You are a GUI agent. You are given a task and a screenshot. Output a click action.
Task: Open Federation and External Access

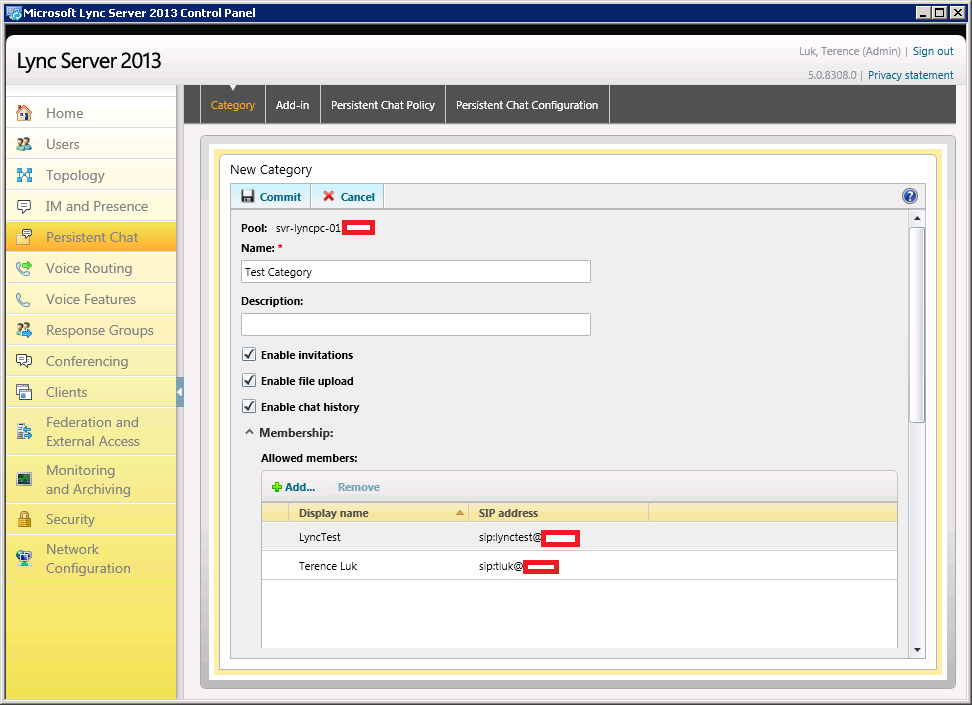pyautogui.click(x=91, y=432)
